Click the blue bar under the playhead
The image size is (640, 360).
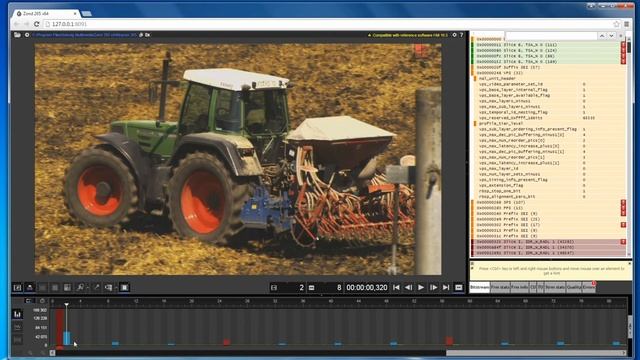tap(67, 338)
